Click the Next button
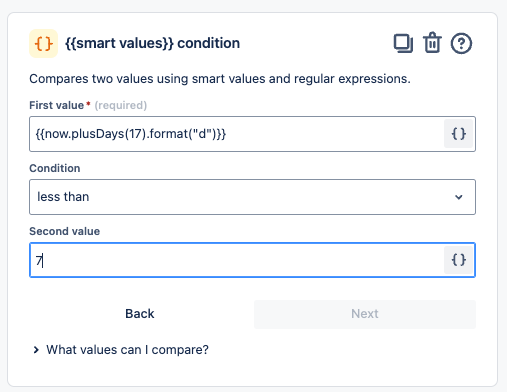Screen dimensions: 507x392 (365, 314)
